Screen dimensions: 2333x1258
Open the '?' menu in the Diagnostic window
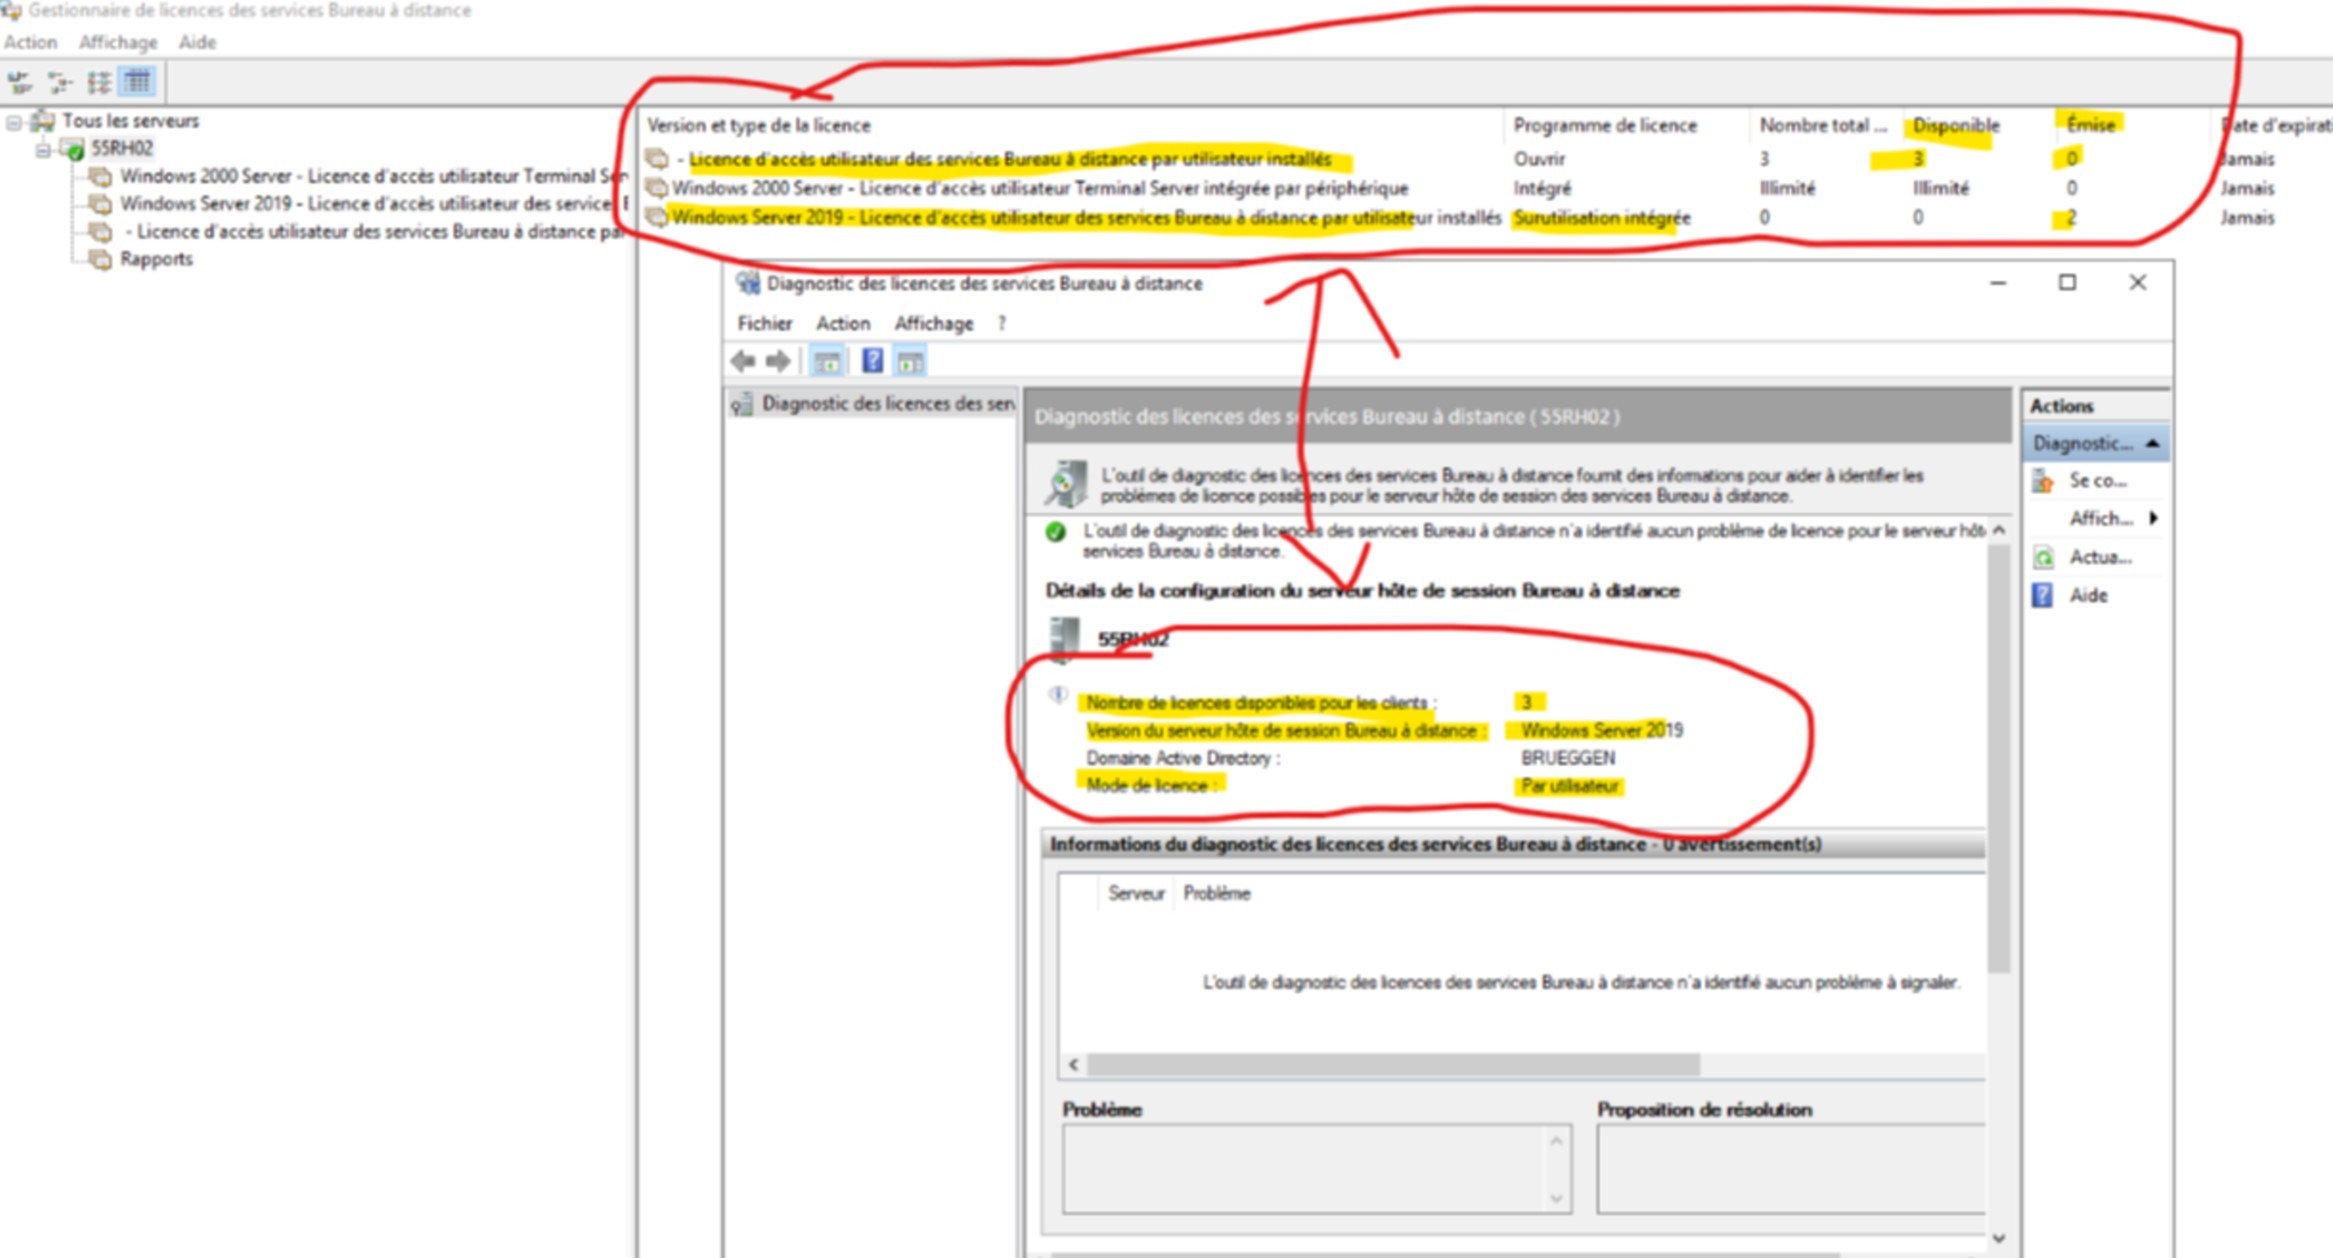click(x=1002, y=323)
